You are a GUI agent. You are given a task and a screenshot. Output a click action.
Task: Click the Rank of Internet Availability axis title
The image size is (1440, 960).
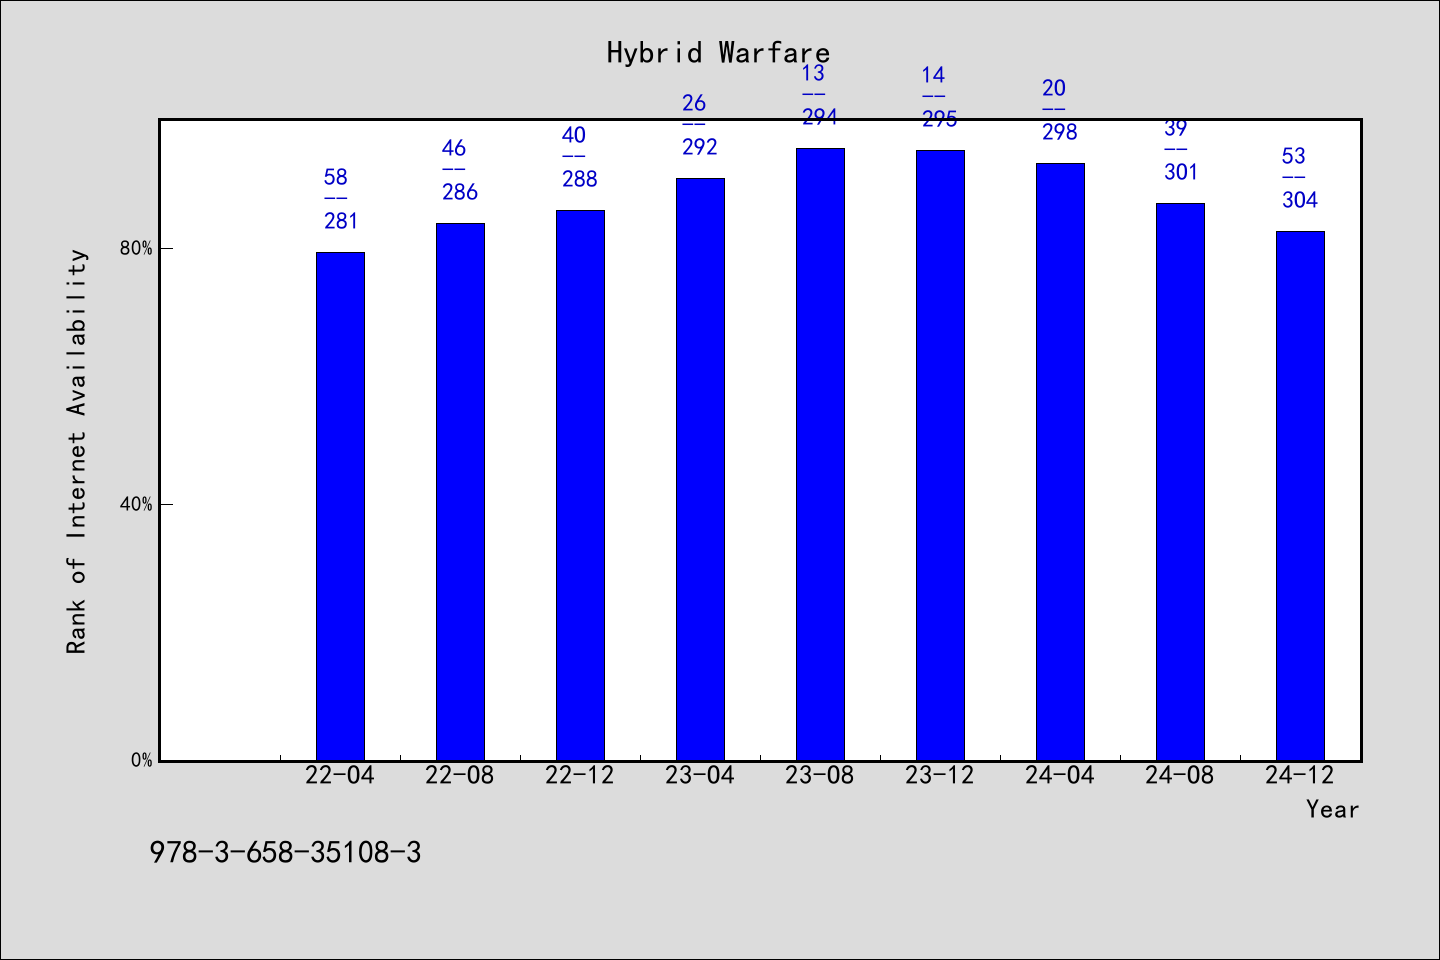77,452
